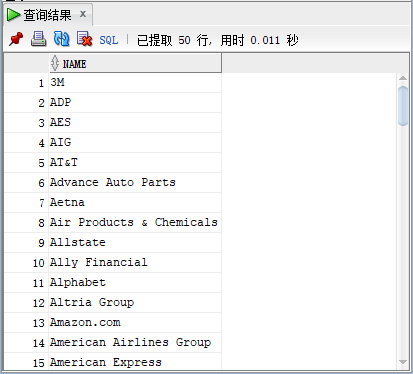Select the Advance Auto Parts cell

click(x=135, y=183)
